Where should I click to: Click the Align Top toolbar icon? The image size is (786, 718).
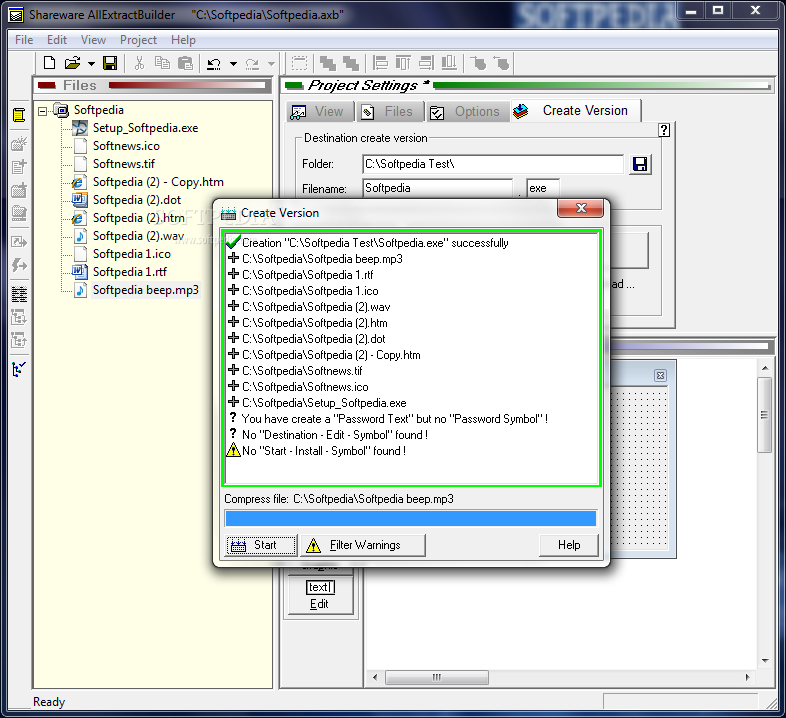403,63
